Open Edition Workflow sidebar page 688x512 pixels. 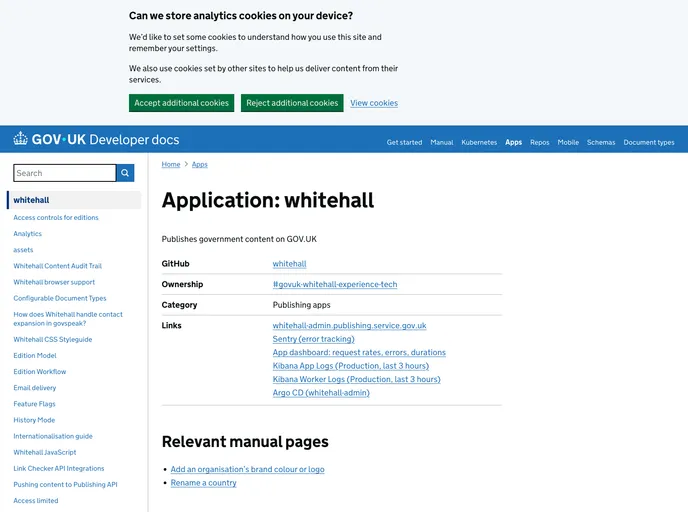(x=39, y=371)
